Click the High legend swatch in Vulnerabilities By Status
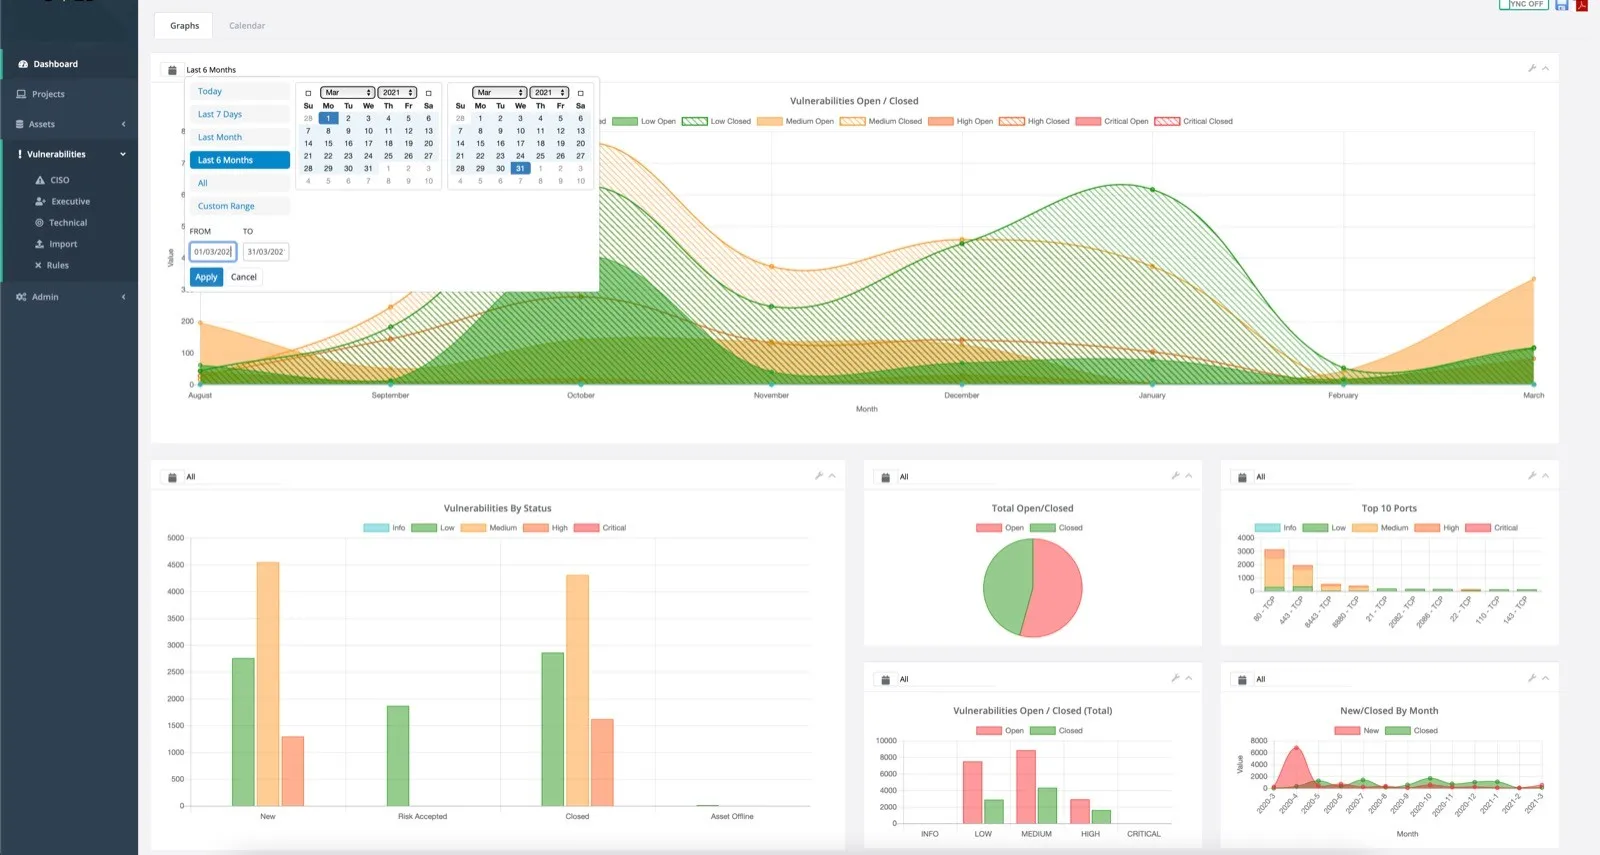 [x=535, y=528]
